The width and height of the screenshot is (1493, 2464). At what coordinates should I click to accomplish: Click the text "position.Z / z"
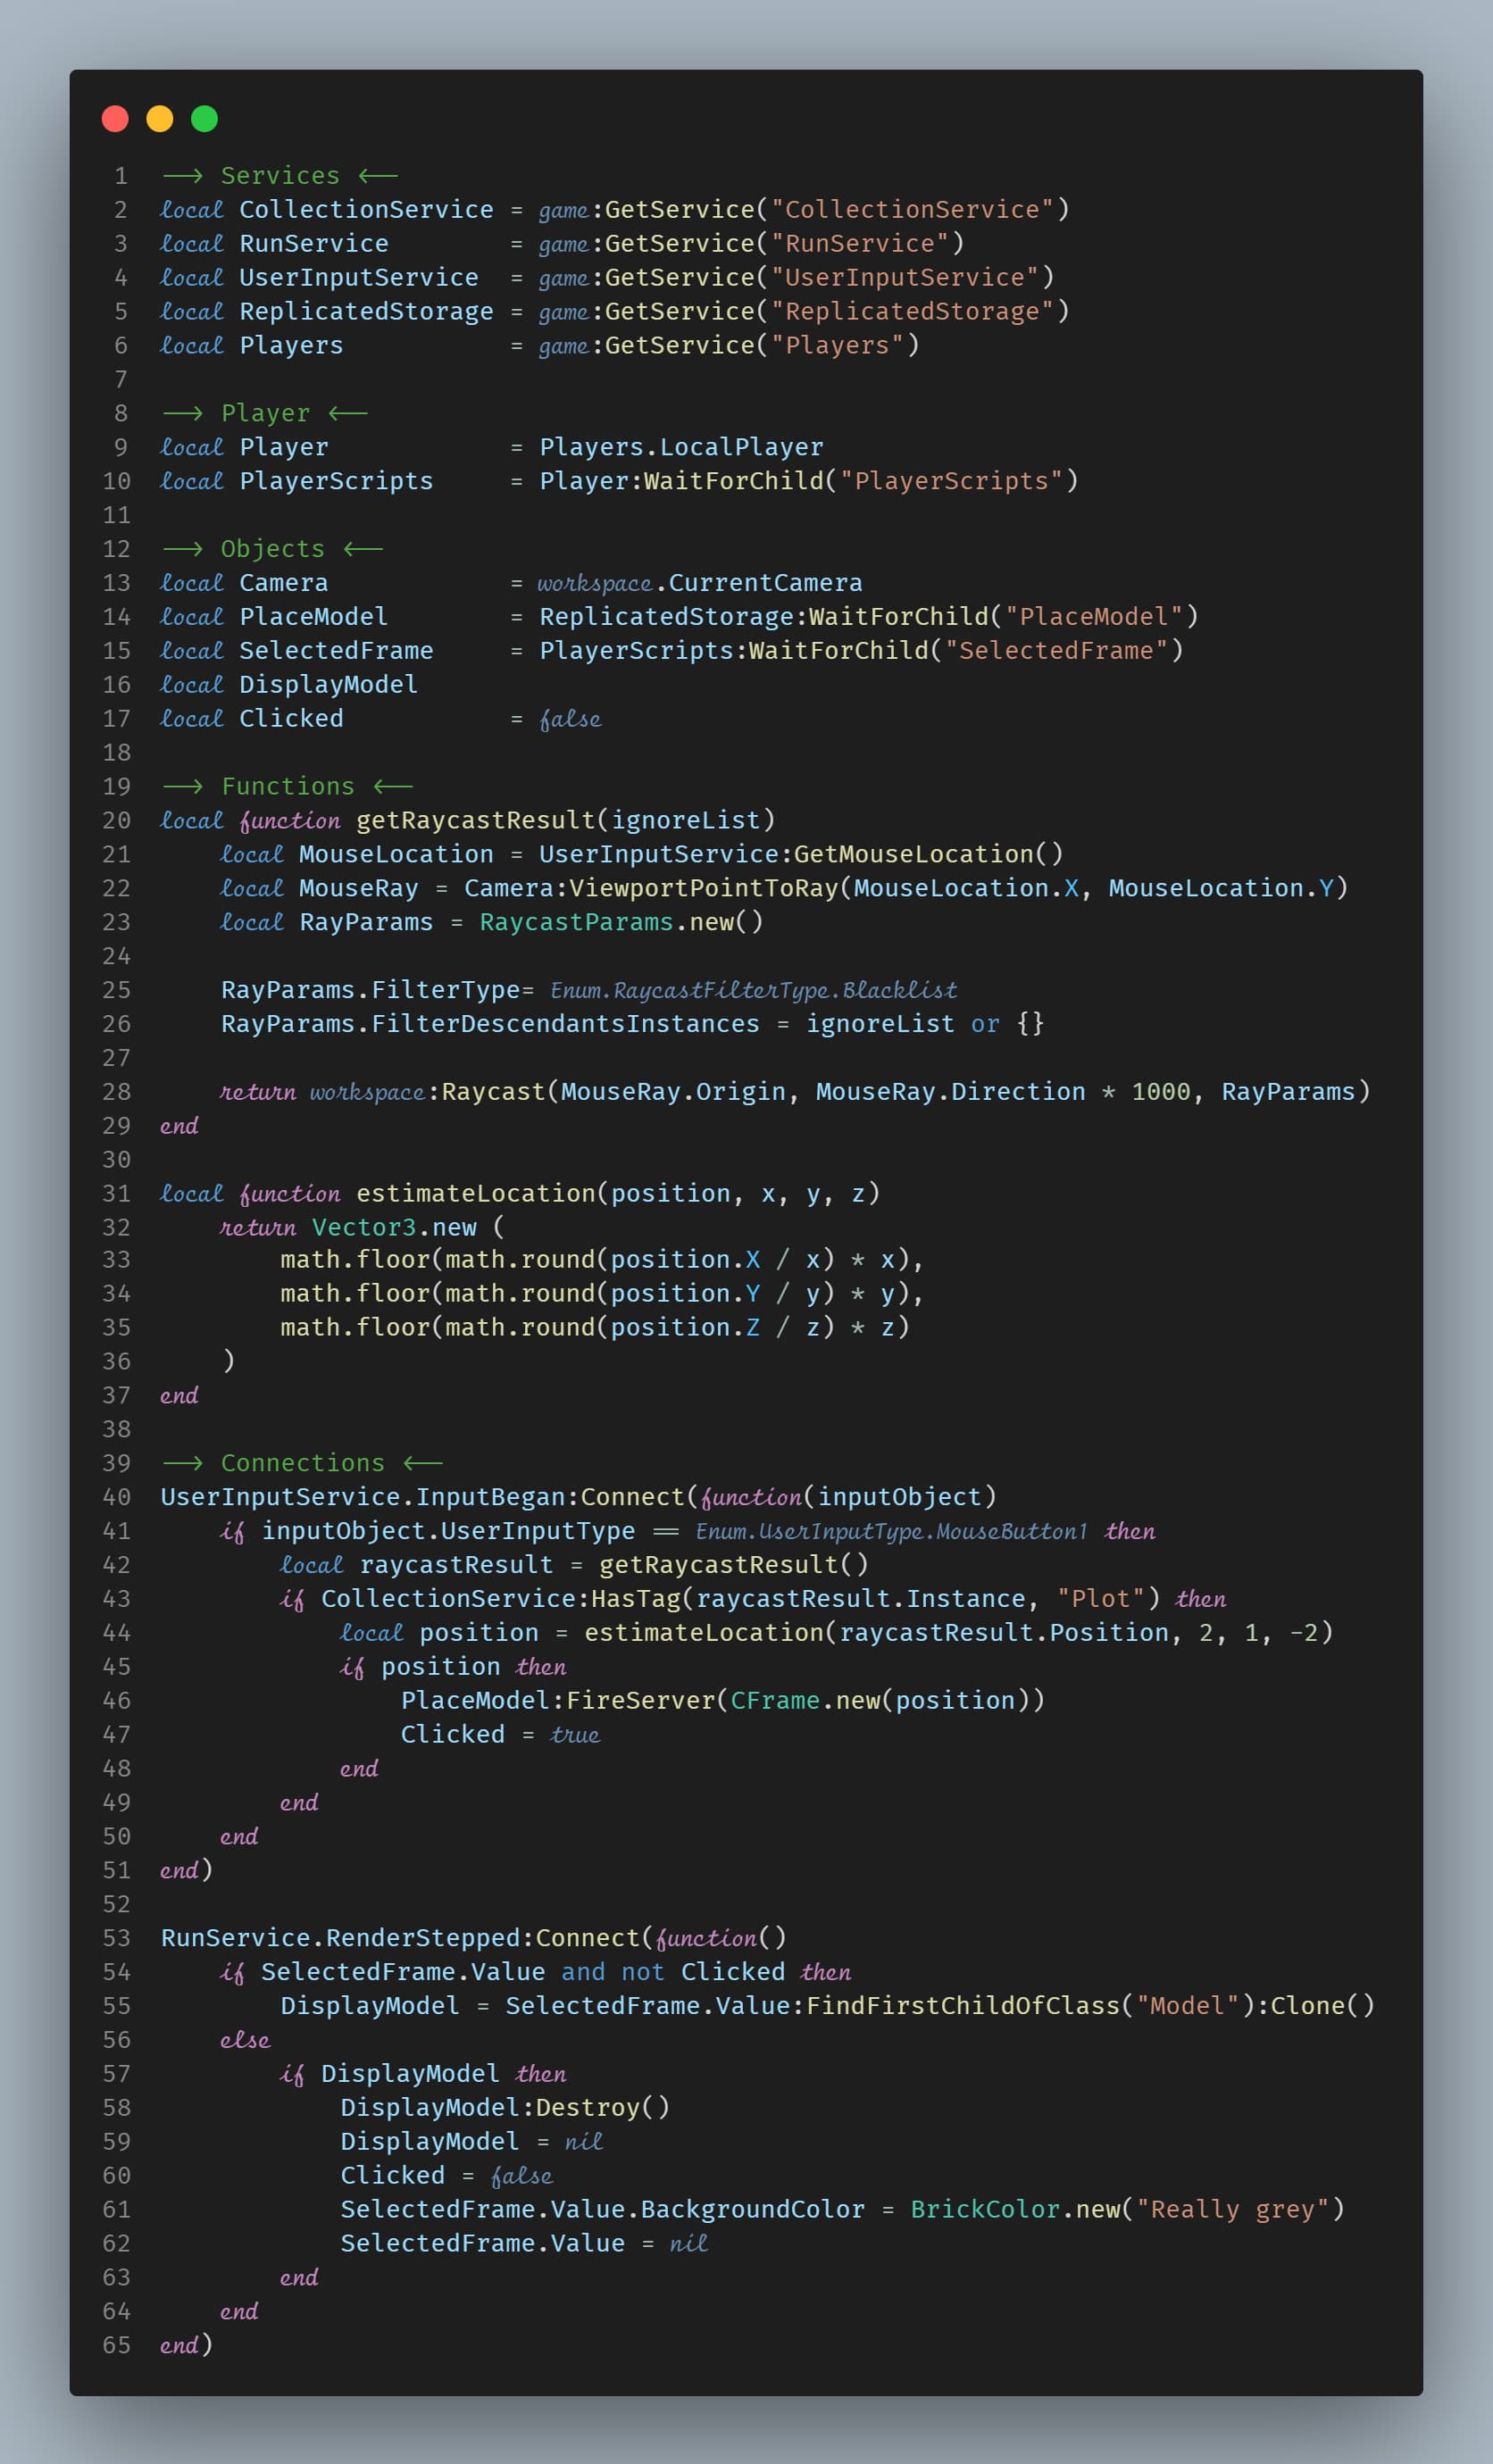[x=715, y=1328]
